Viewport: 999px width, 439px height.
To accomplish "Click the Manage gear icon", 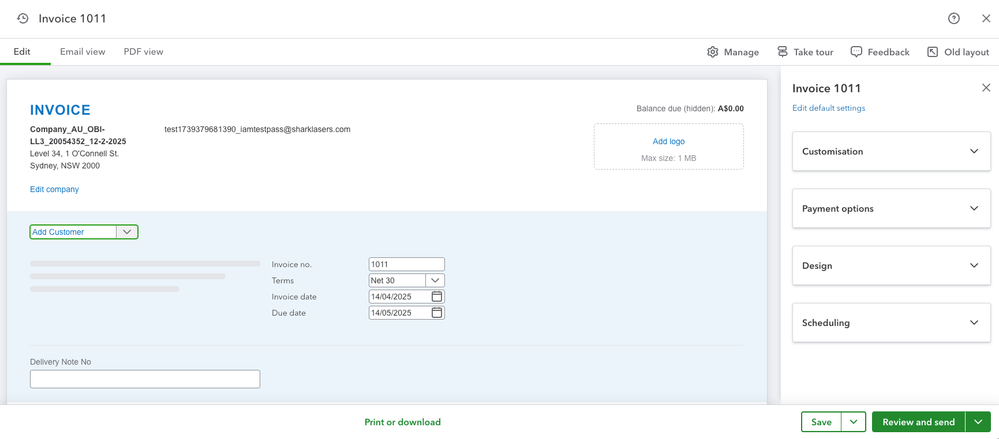I will [x=713, y=52].
